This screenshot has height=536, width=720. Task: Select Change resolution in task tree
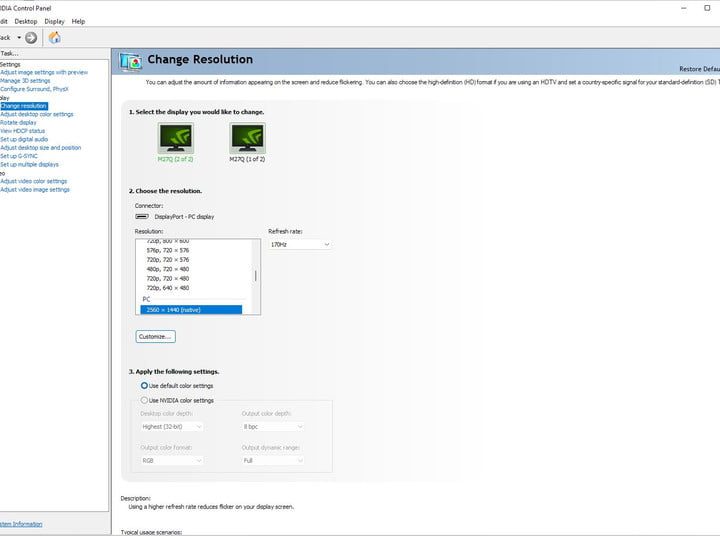(x=24, y=106)
